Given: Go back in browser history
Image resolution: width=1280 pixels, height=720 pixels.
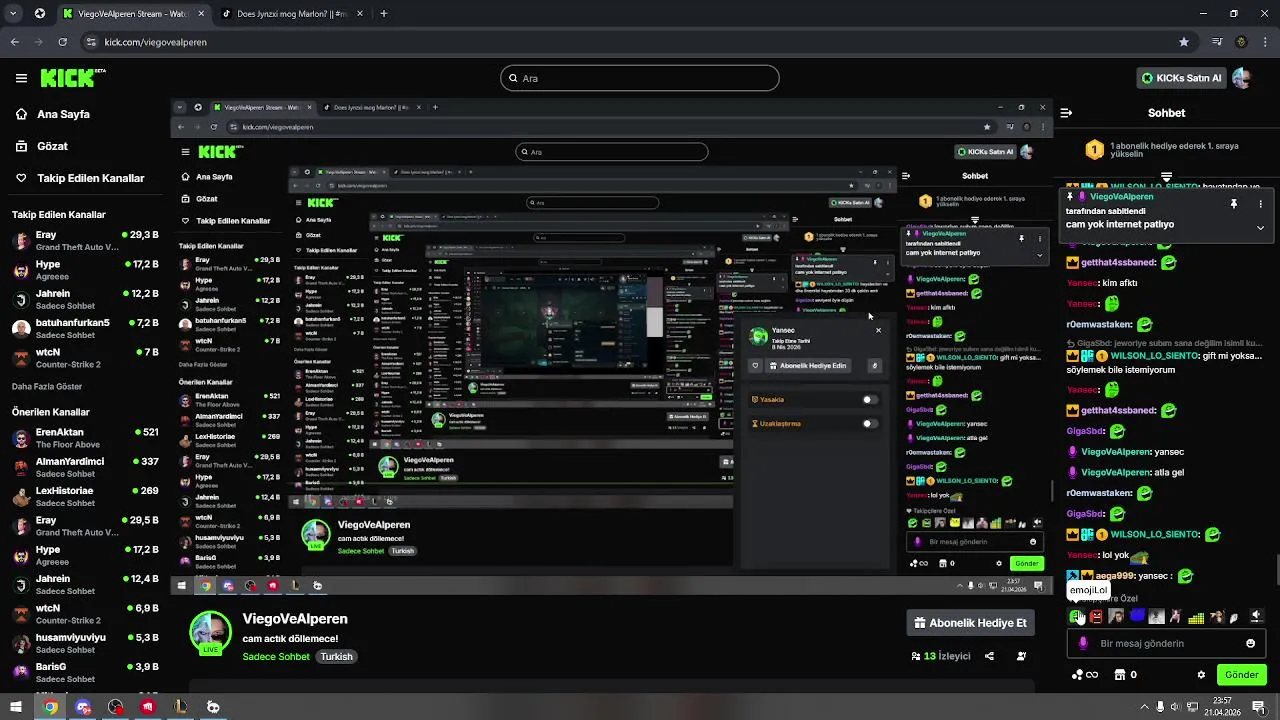Looking at the screenshot, I should [15, 42].
